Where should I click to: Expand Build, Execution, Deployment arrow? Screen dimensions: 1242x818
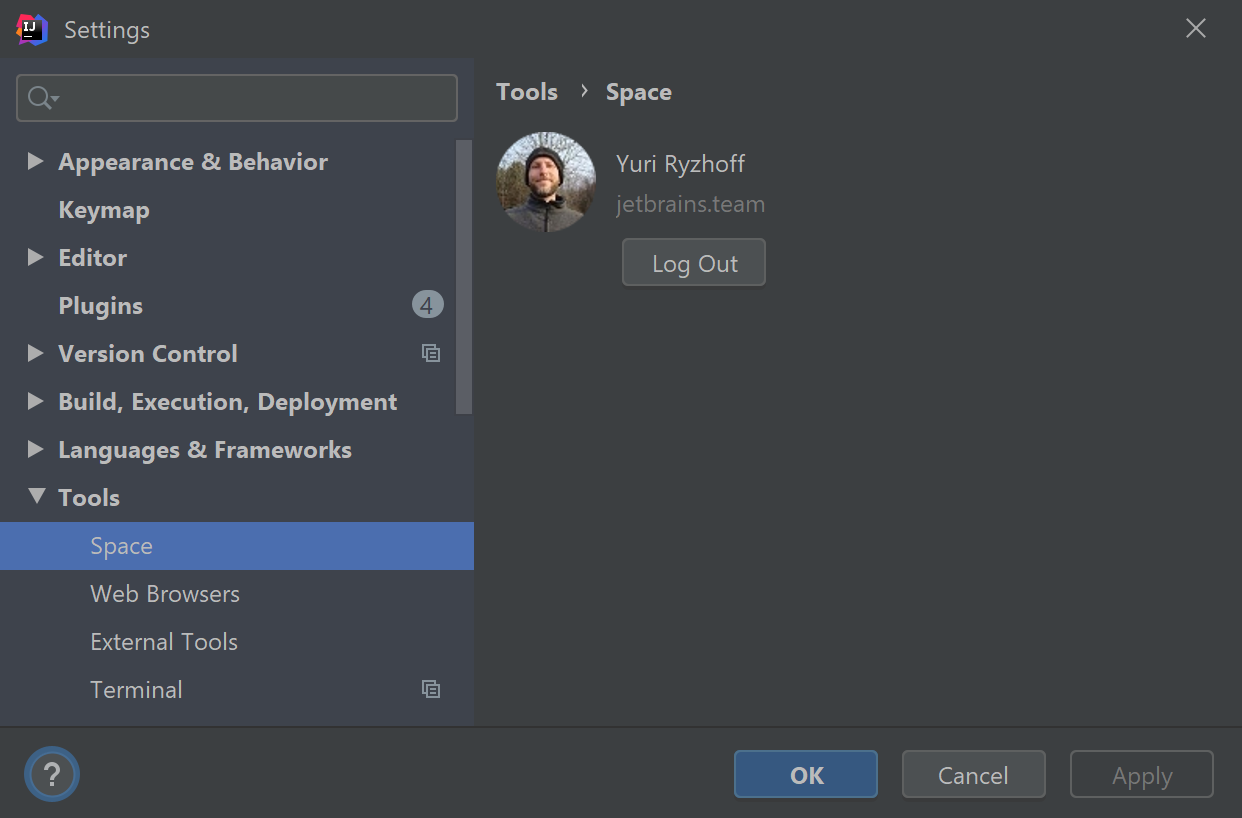[x=36, y=401]
